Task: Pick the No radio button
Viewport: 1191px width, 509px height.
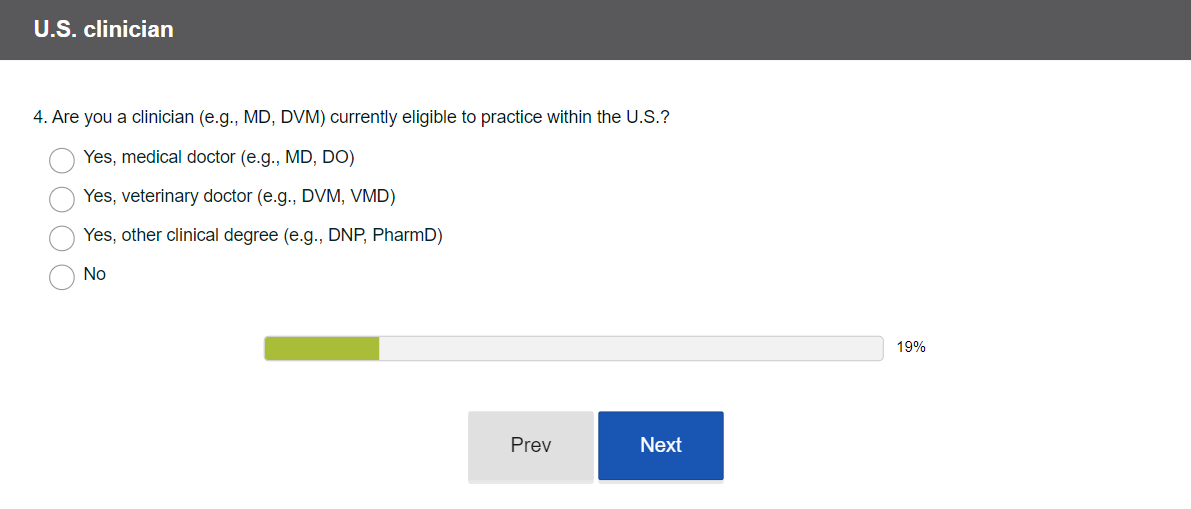Action: [62, 277]
